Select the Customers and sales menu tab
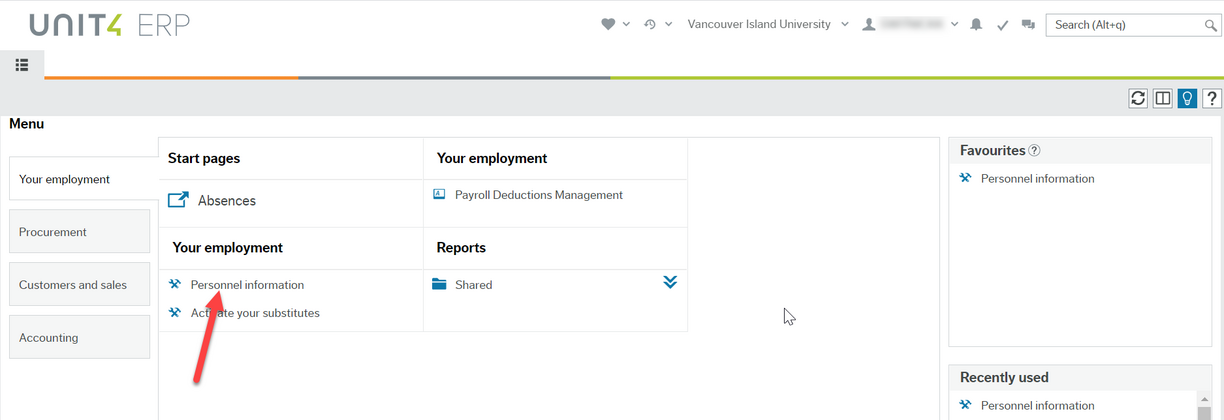Image resolution: width=1224 pixels, height=420 pixels. click(x=79, y=285)
